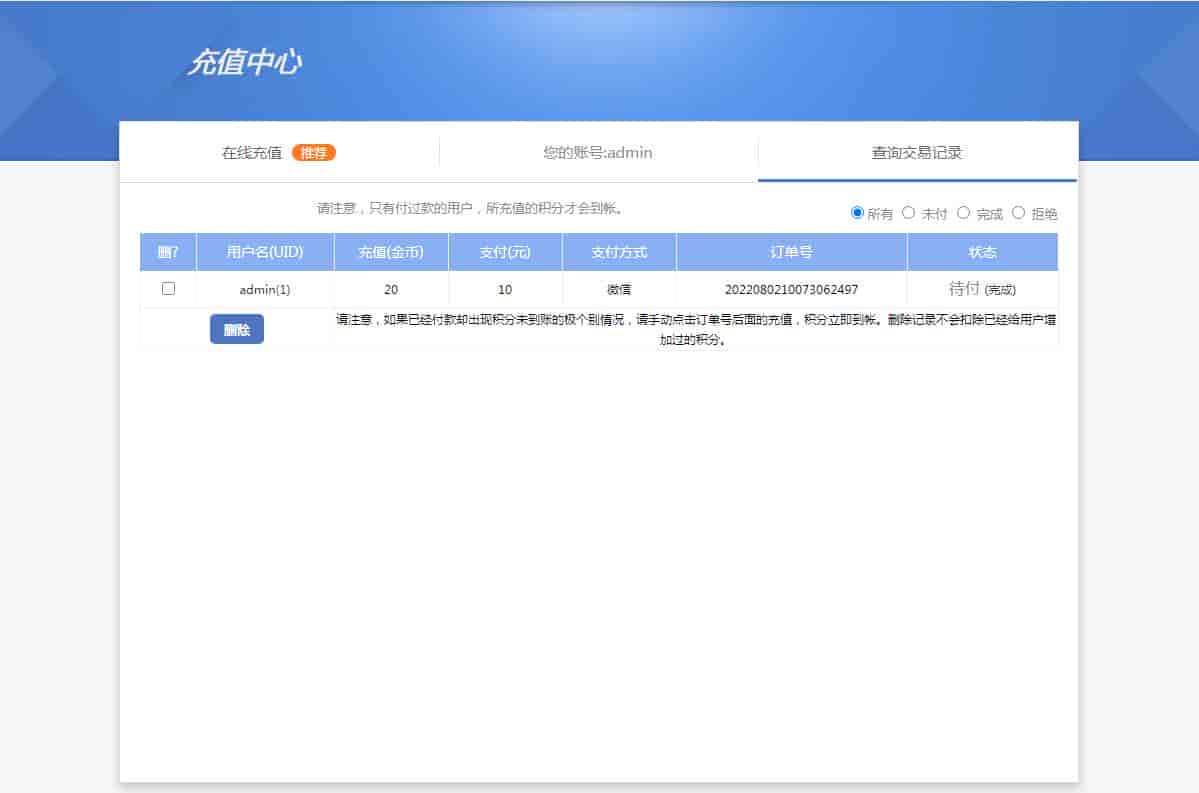
Task: Click the 微信 payment method cell
Action: click(619, 290)
